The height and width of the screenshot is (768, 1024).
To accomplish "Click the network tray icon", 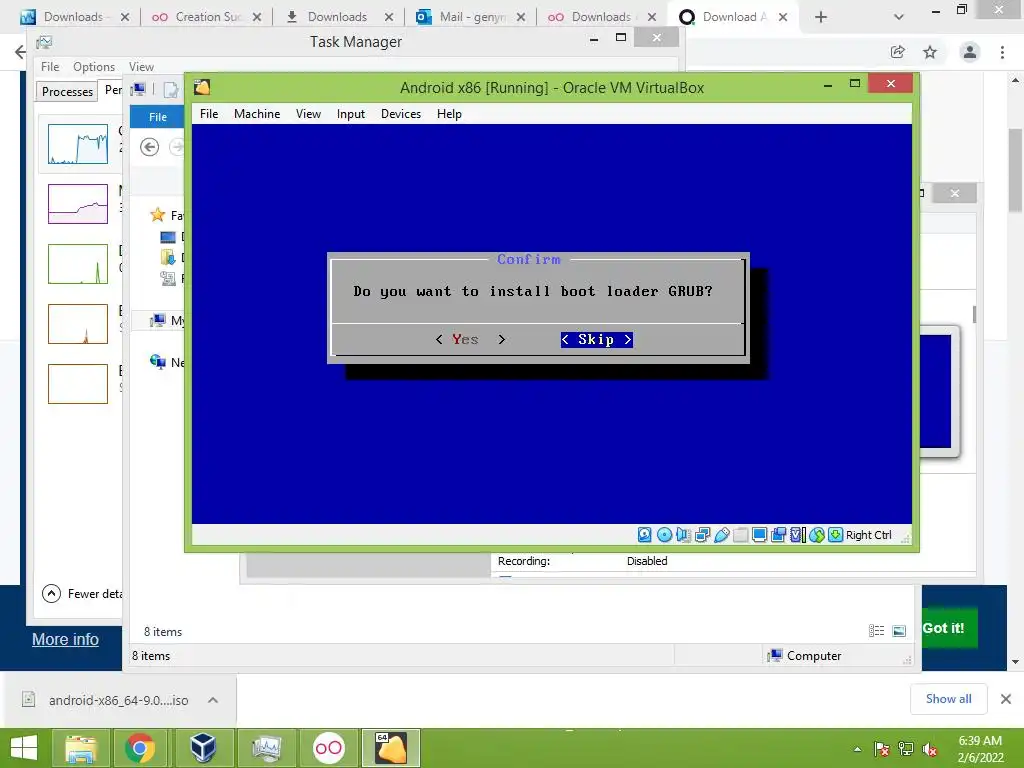I will click(906, 749).
